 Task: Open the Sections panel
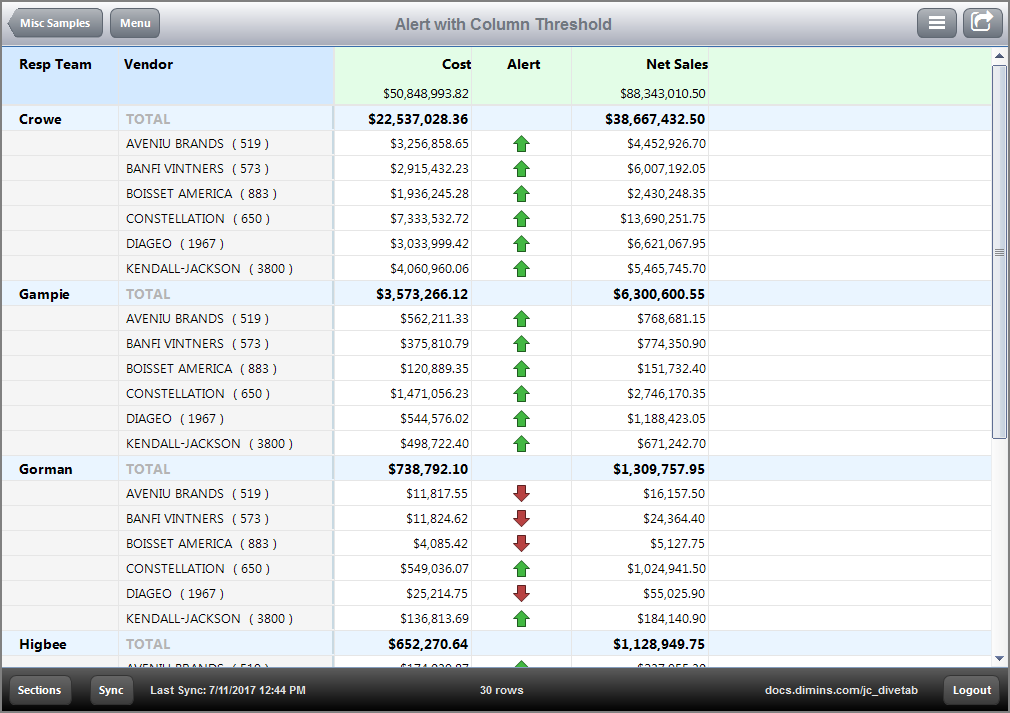pyautogui.click(x=40, y=690)
